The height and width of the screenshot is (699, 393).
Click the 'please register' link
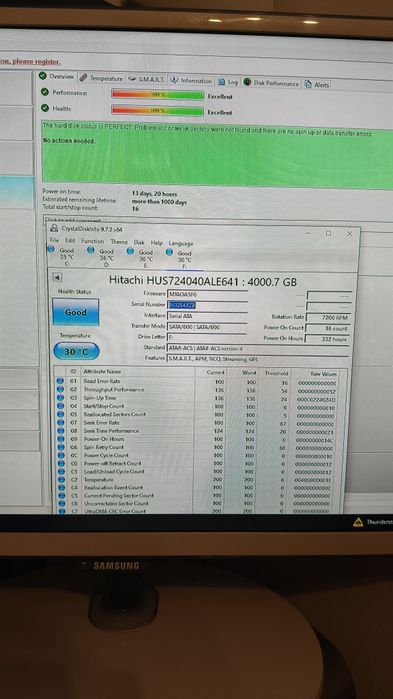[x=36, y=62]
